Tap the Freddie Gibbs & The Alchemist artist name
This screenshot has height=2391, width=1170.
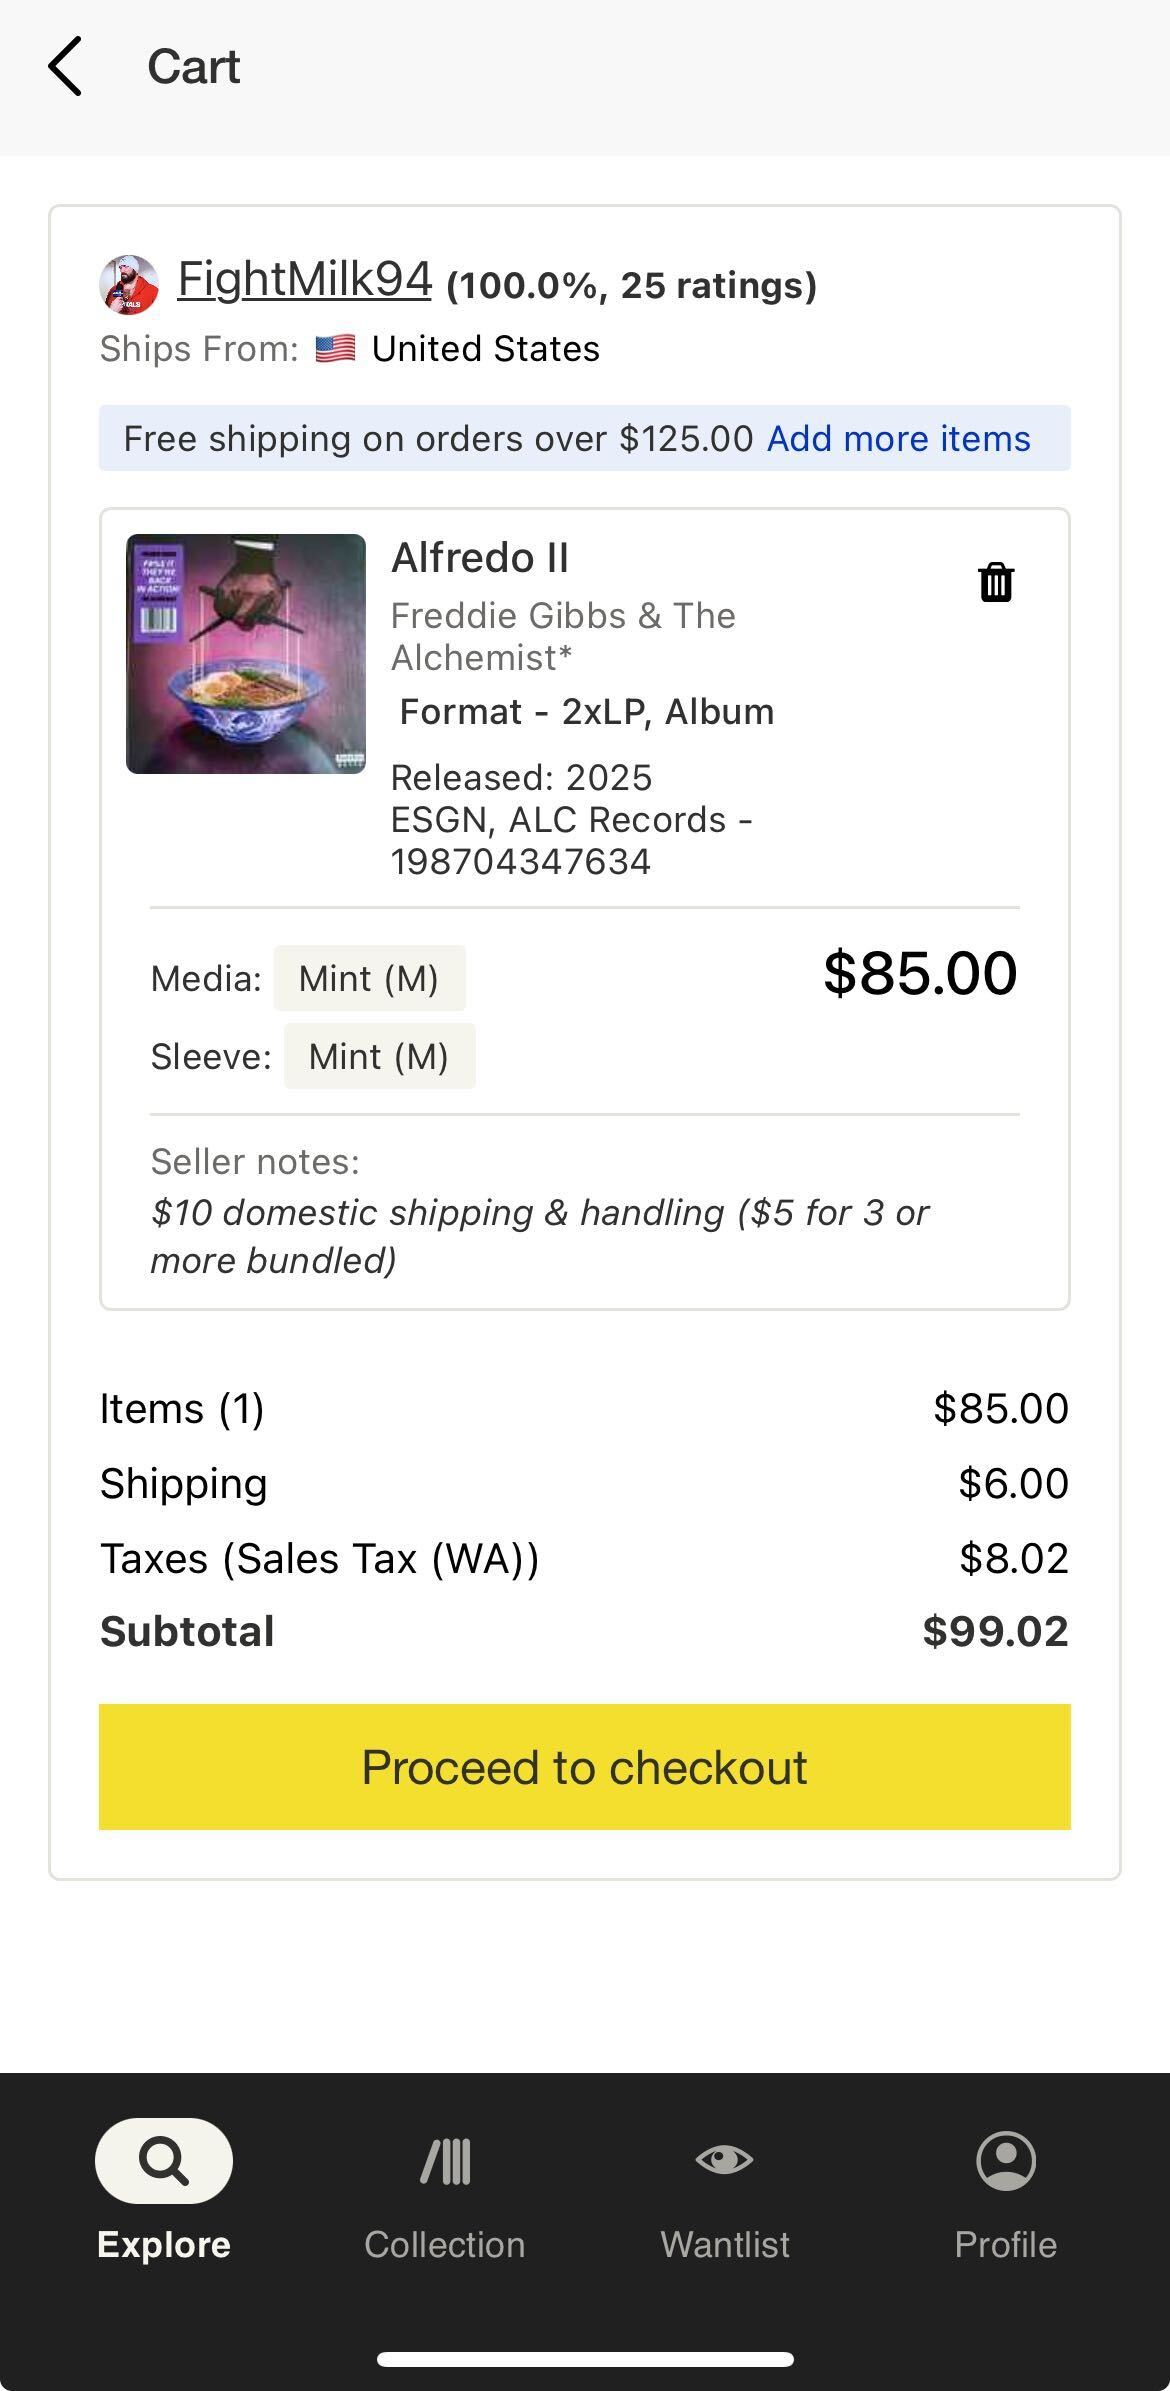pyautogui.click(x=563, y=636)
